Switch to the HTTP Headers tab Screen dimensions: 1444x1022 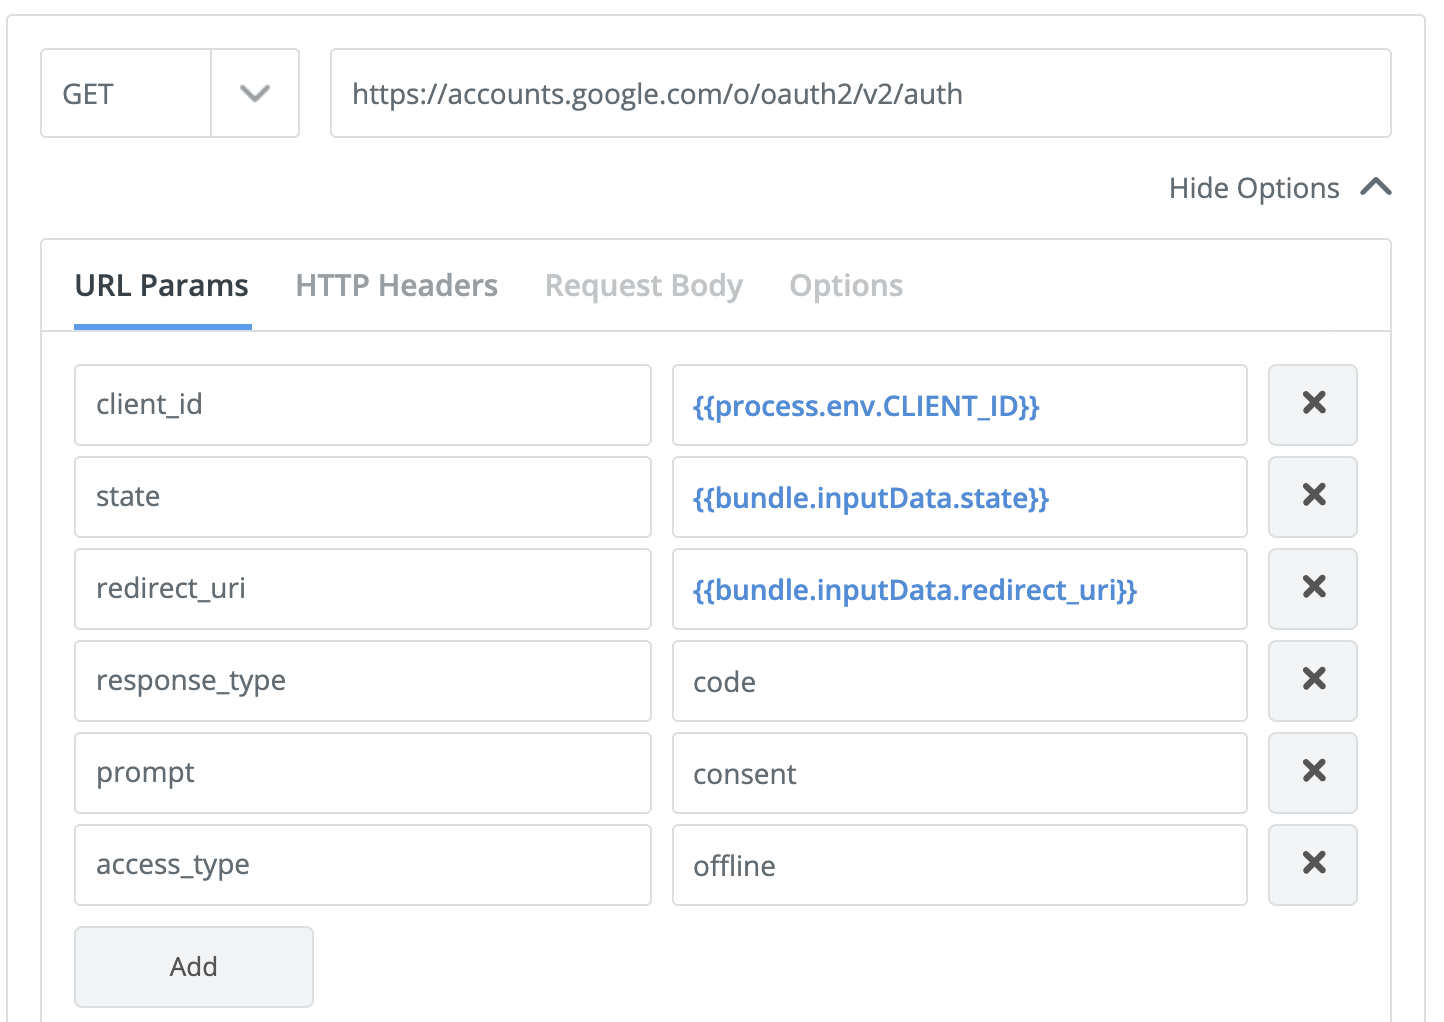click(x=396, y=286)
